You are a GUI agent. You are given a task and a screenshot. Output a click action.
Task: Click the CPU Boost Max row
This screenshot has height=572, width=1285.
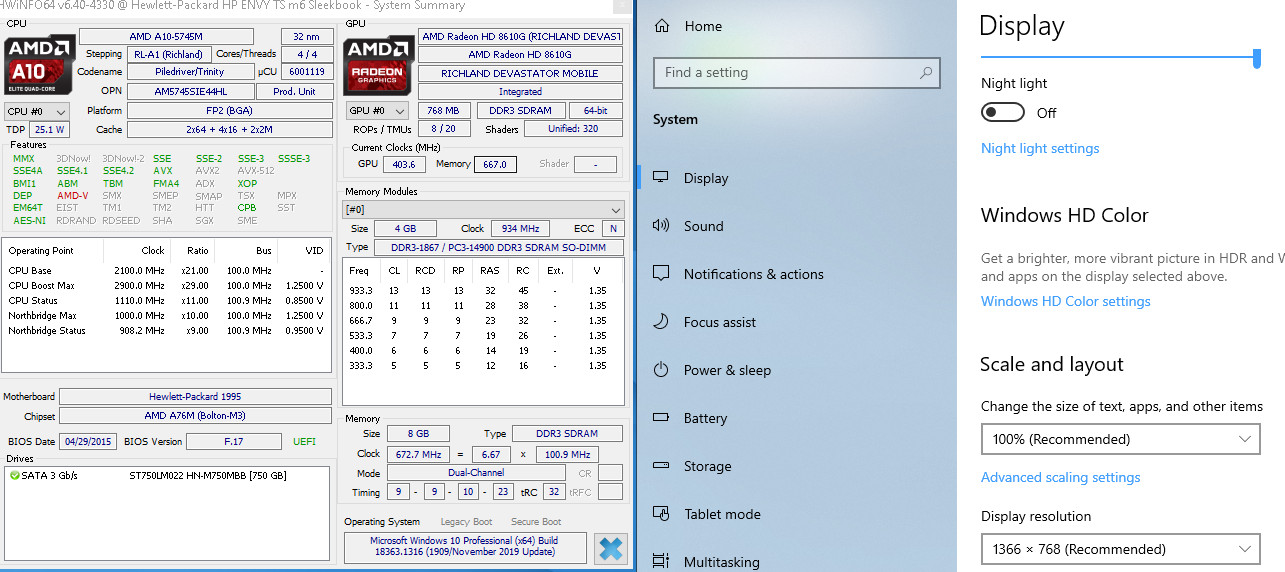(166, 286)
